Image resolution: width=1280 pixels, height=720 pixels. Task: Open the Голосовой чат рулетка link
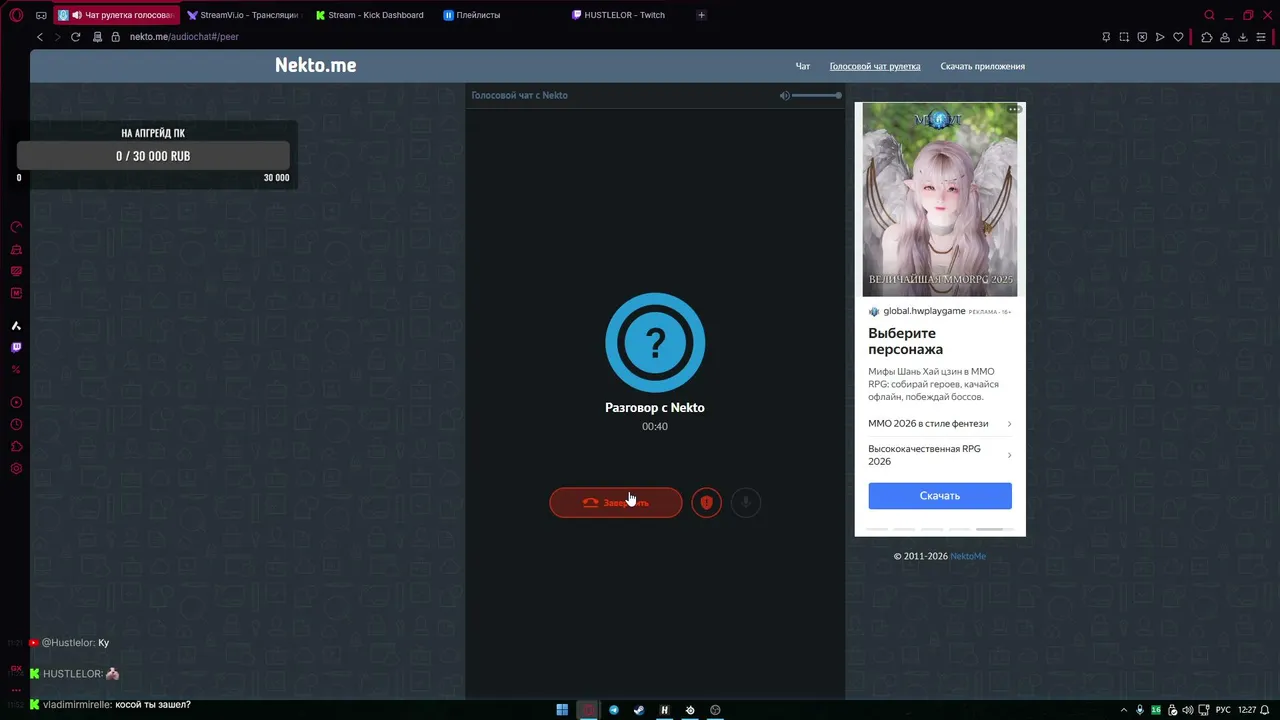875,66
